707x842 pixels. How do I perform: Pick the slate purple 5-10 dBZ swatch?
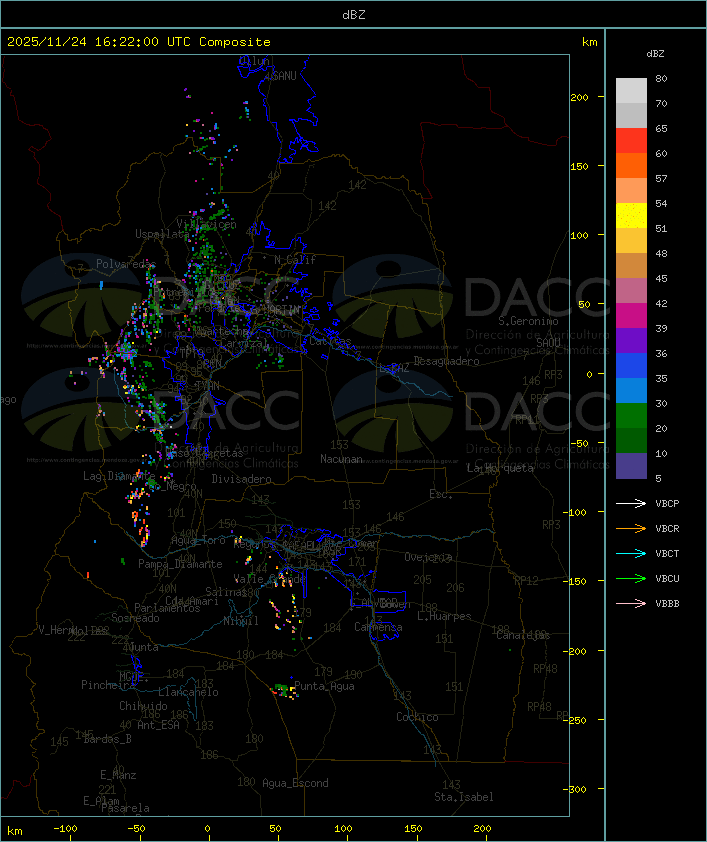click(631, 466)
